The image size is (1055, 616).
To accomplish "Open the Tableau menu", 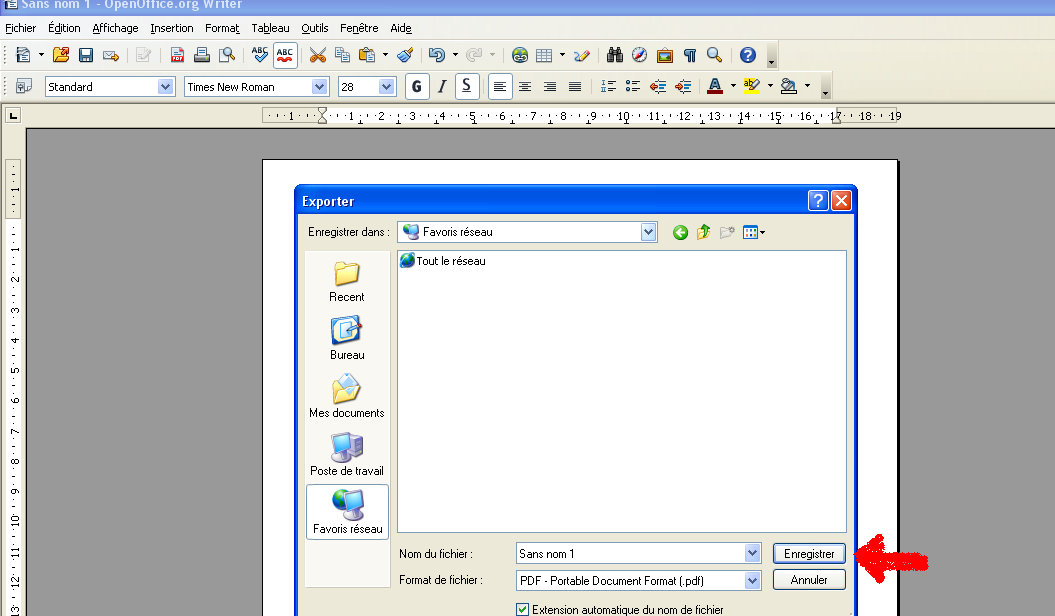I will click(x=270, y=28).
